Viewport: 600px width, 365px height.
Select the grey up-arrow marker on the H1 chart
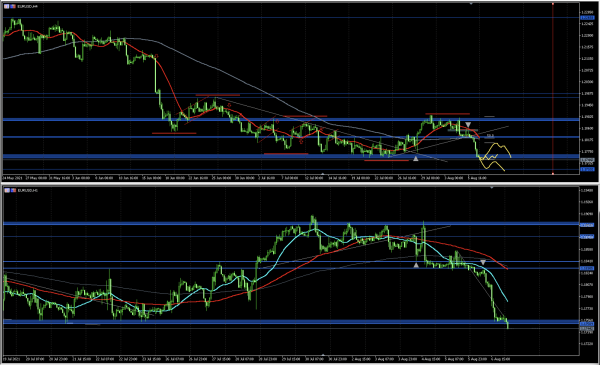pos(416,264)
